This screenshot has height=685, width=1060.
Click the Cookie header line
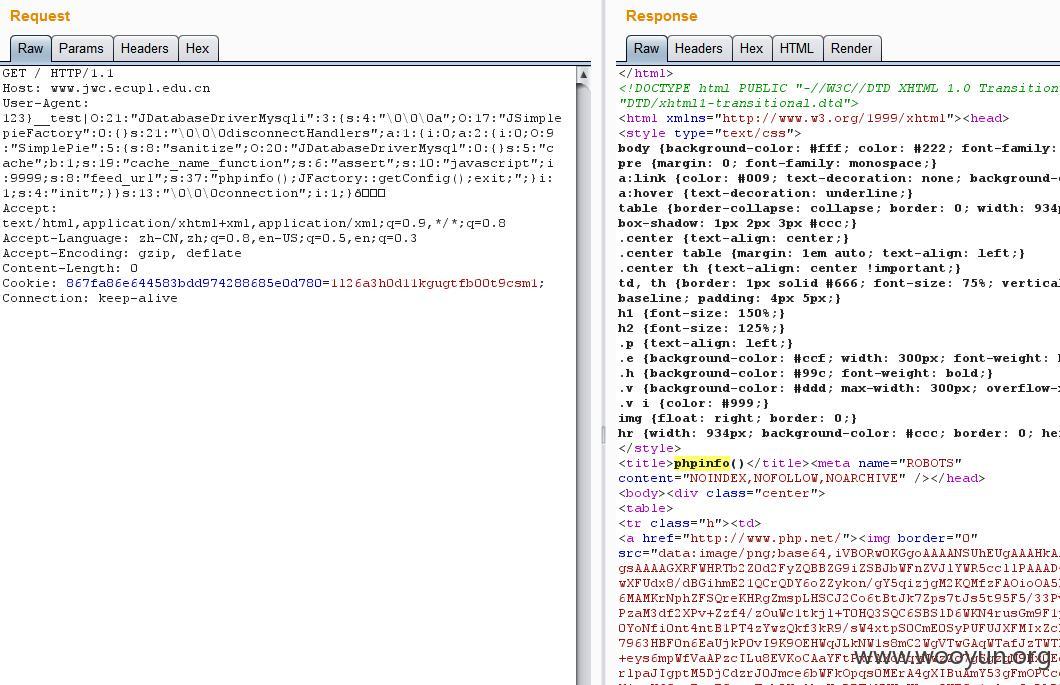[273, 283]
